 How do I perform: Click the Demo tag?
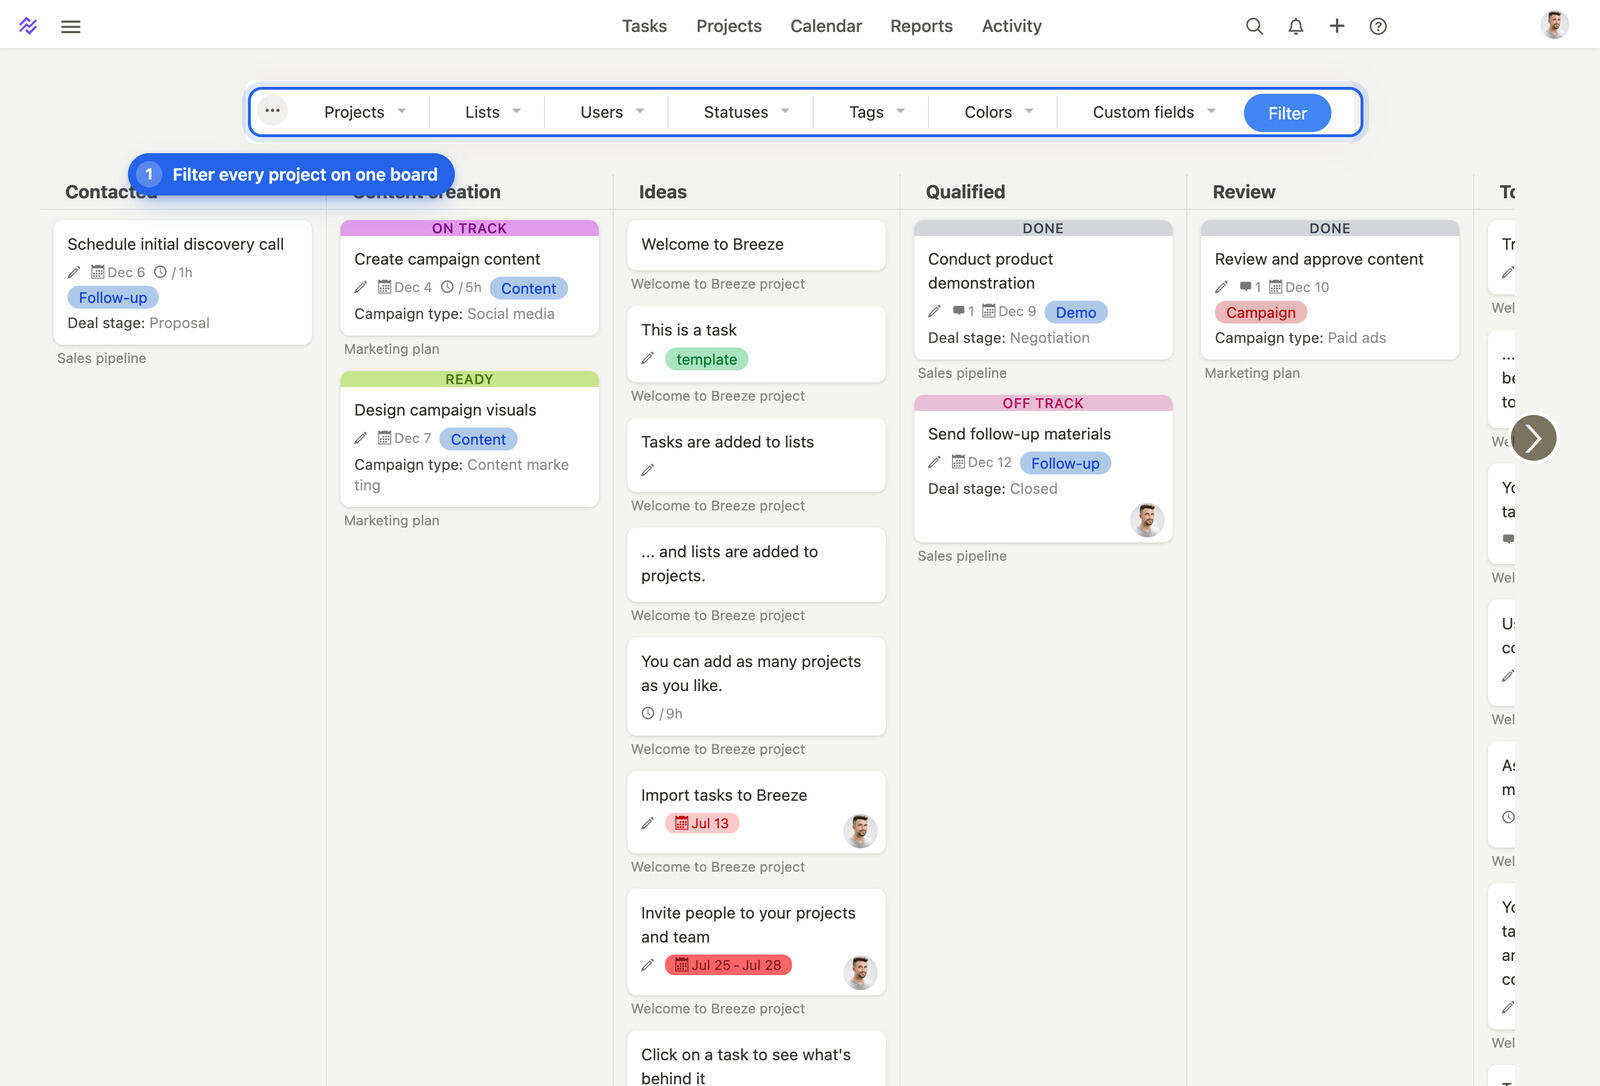click(x=1076, y=312)
